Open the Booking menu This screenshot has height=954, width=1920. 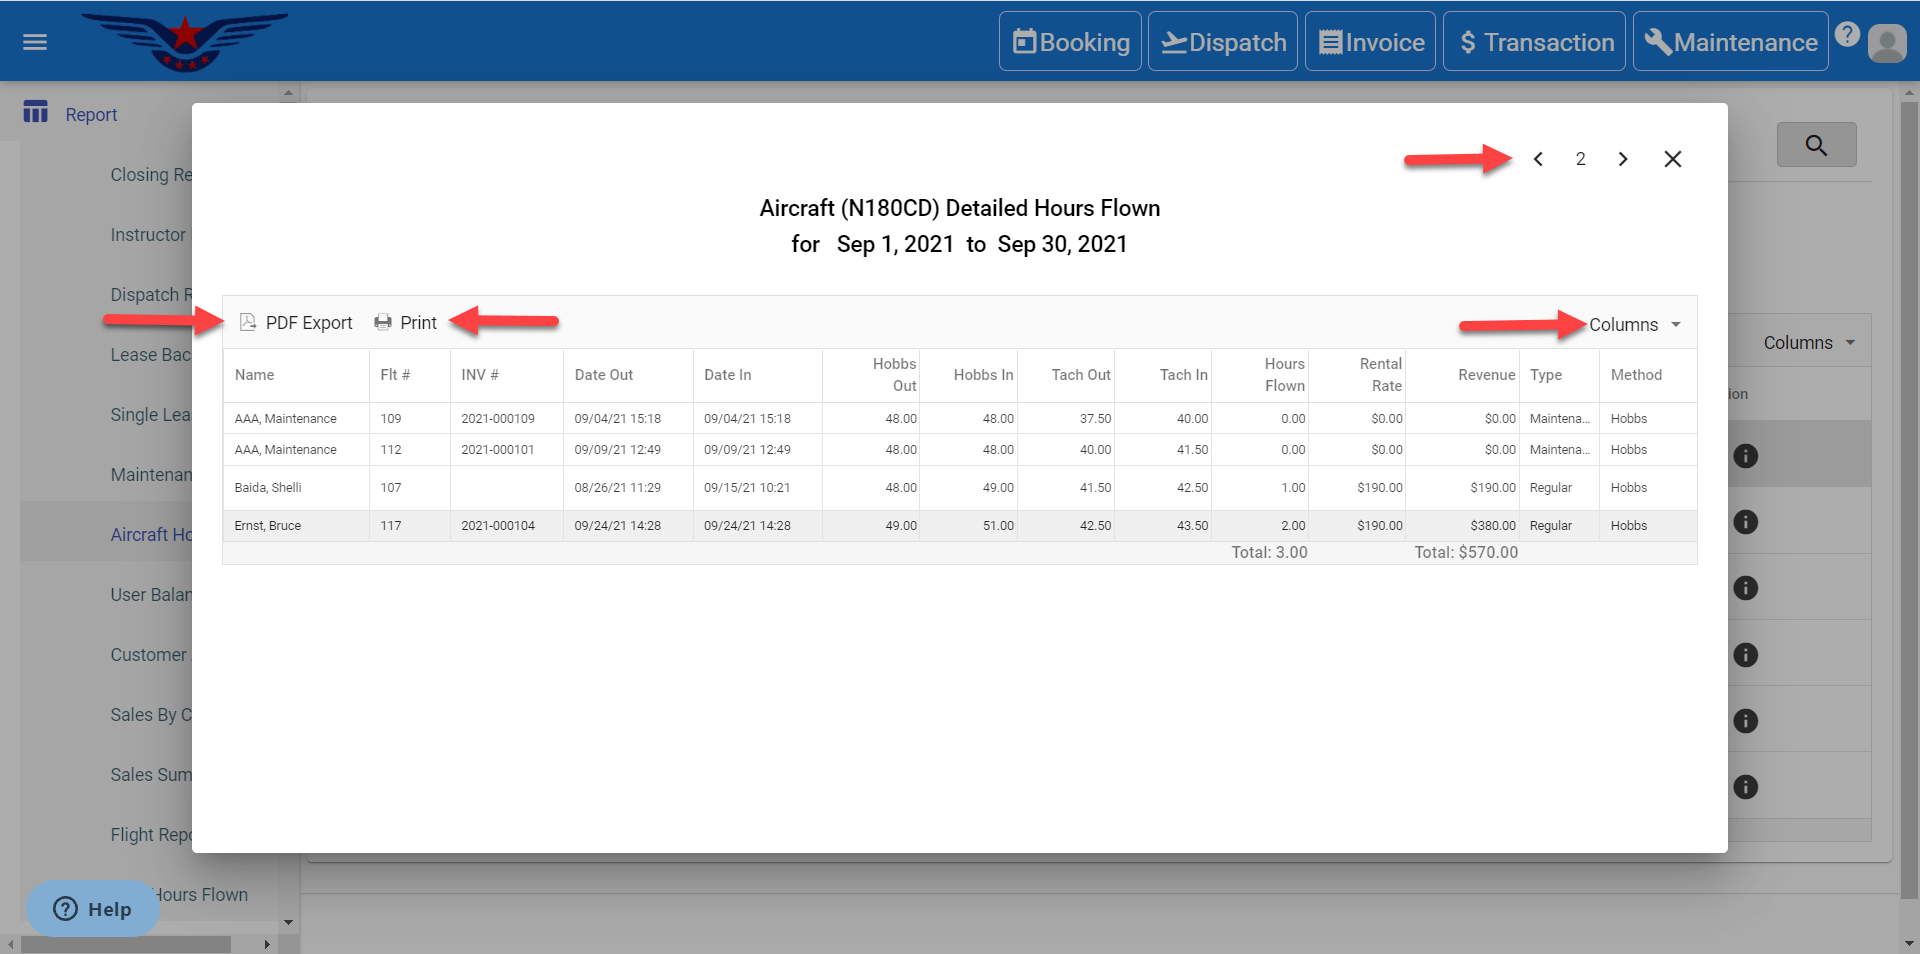(1070, 42)
